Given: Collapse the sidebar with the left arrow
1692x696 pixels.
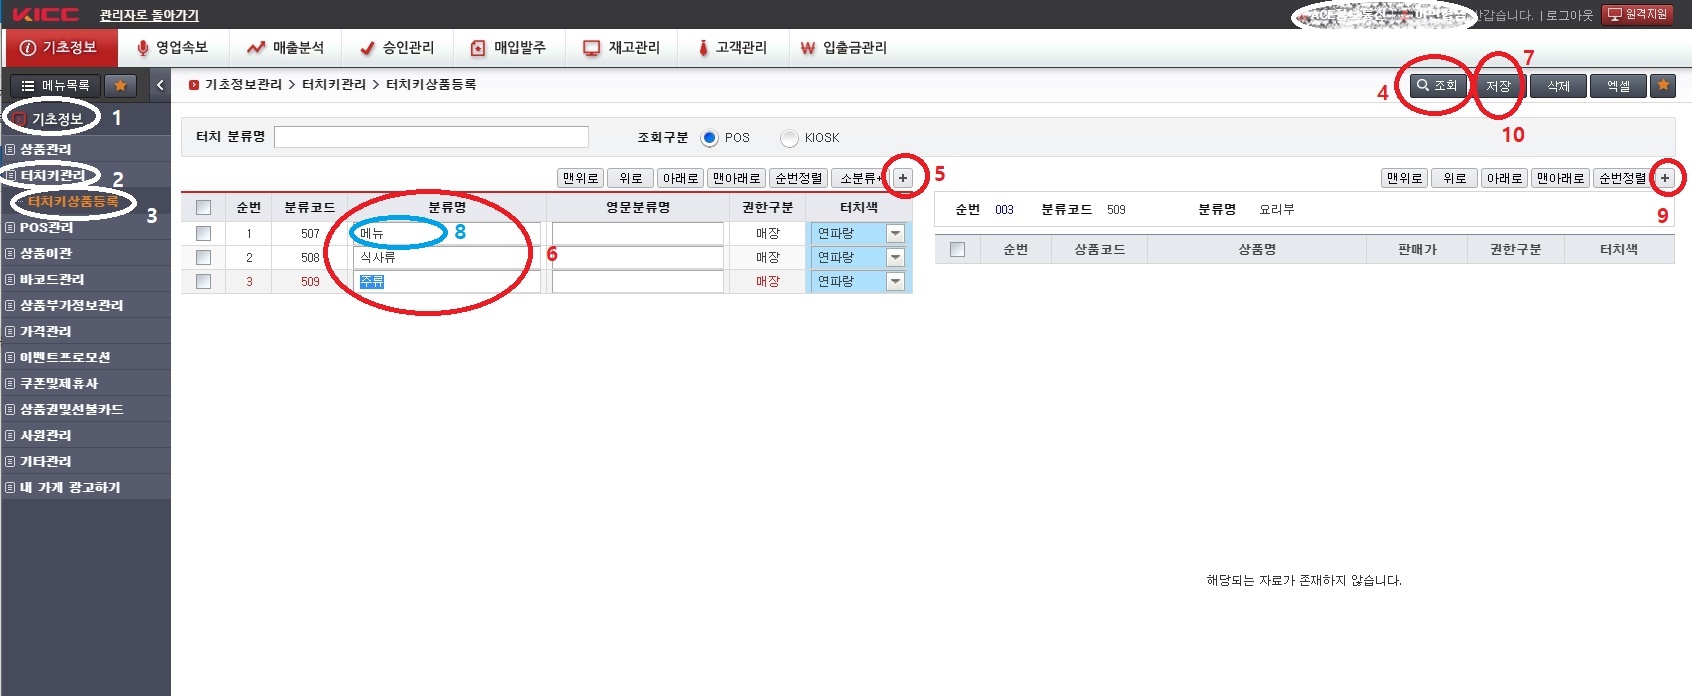Looking at the screenshot, I should pyautogui.click(x=160, y=86).
